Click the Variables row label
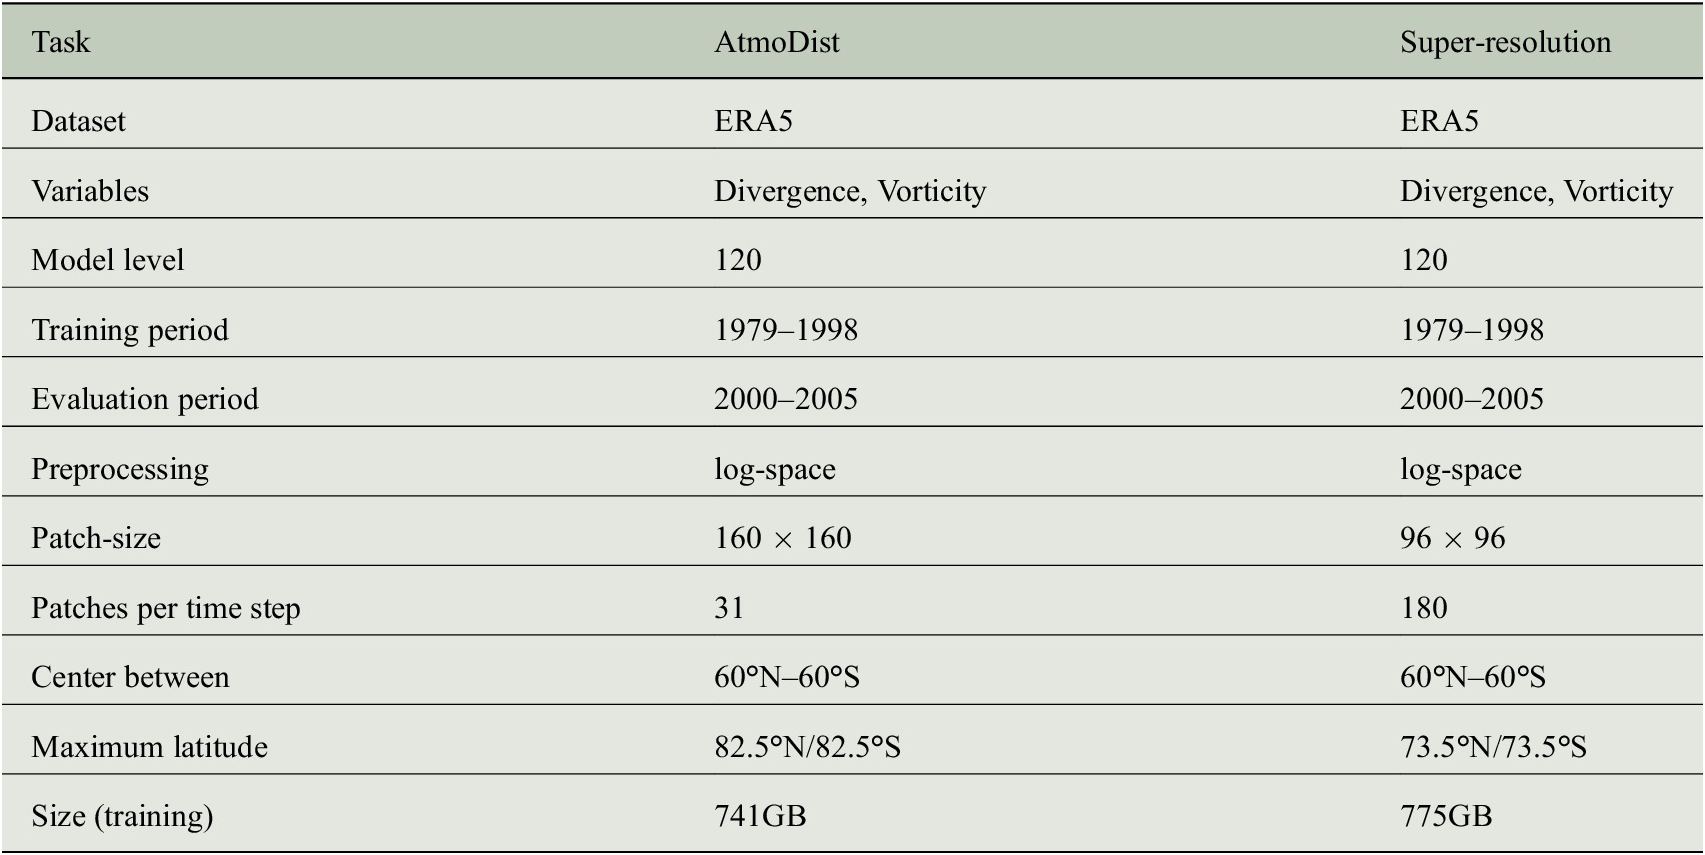This screenshot has height=855, width=1705. click(90, 191)
